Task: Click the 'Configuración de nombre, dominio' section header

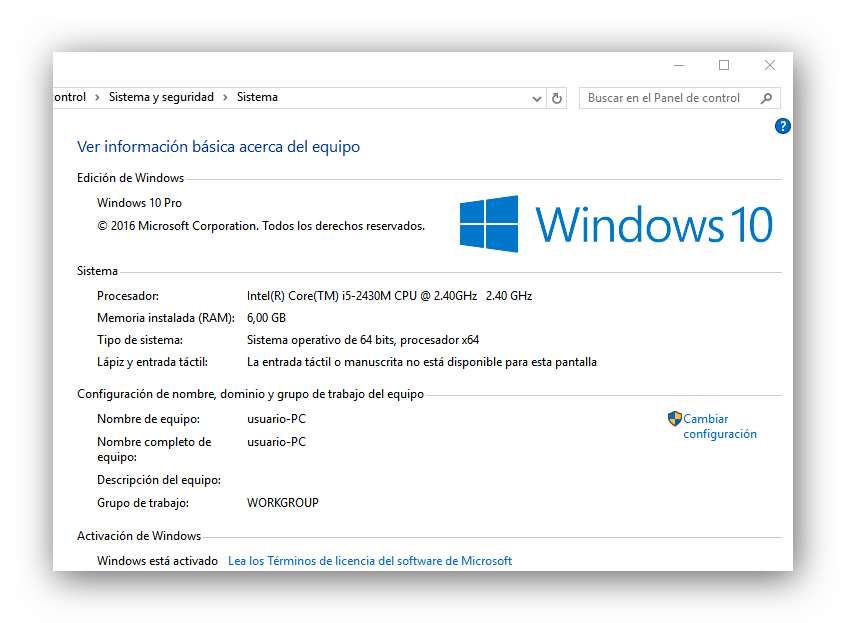Action: pyautogui.click(x=250, y=394)
